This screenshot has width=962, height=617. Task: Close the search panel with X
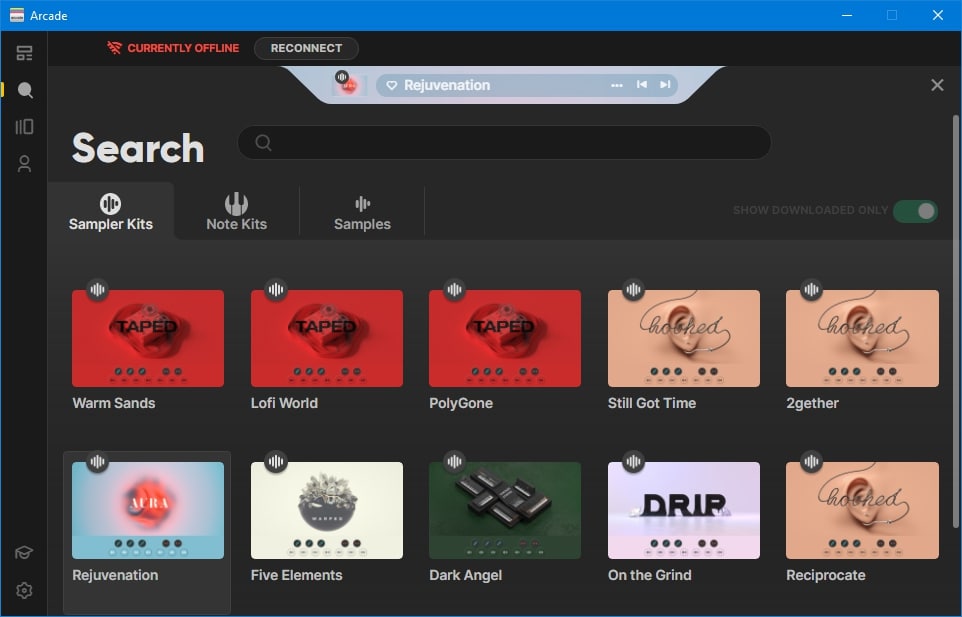937,85
